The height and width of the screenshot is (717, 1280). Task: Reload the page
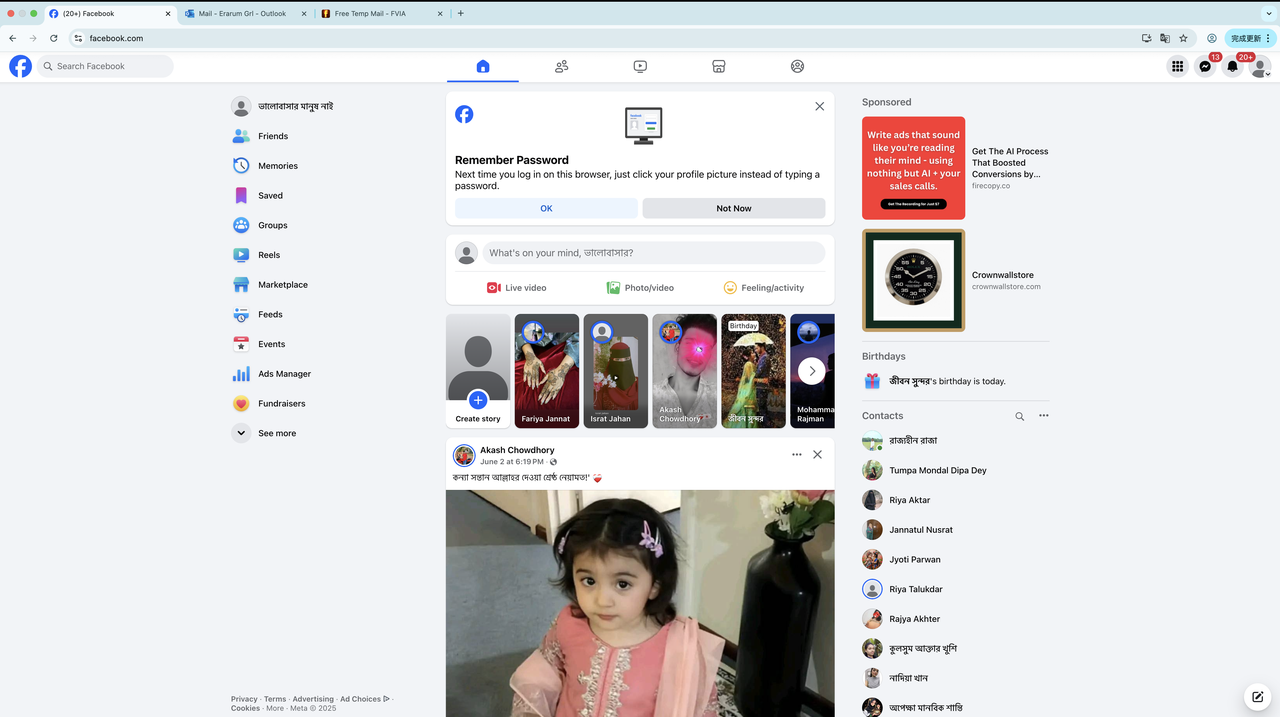point(54,38)
